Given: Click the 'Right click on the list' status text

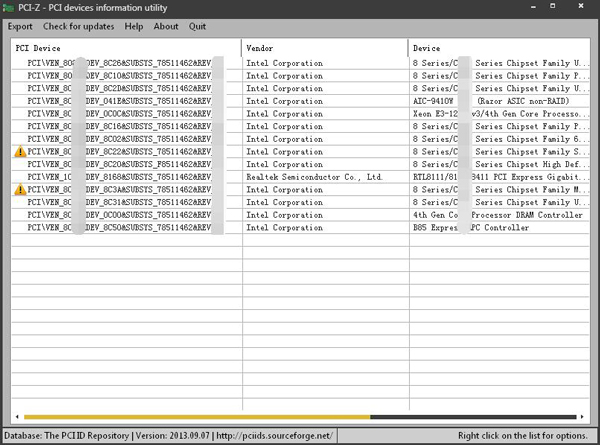Looking at the screenshot, I should click(522, 436).
